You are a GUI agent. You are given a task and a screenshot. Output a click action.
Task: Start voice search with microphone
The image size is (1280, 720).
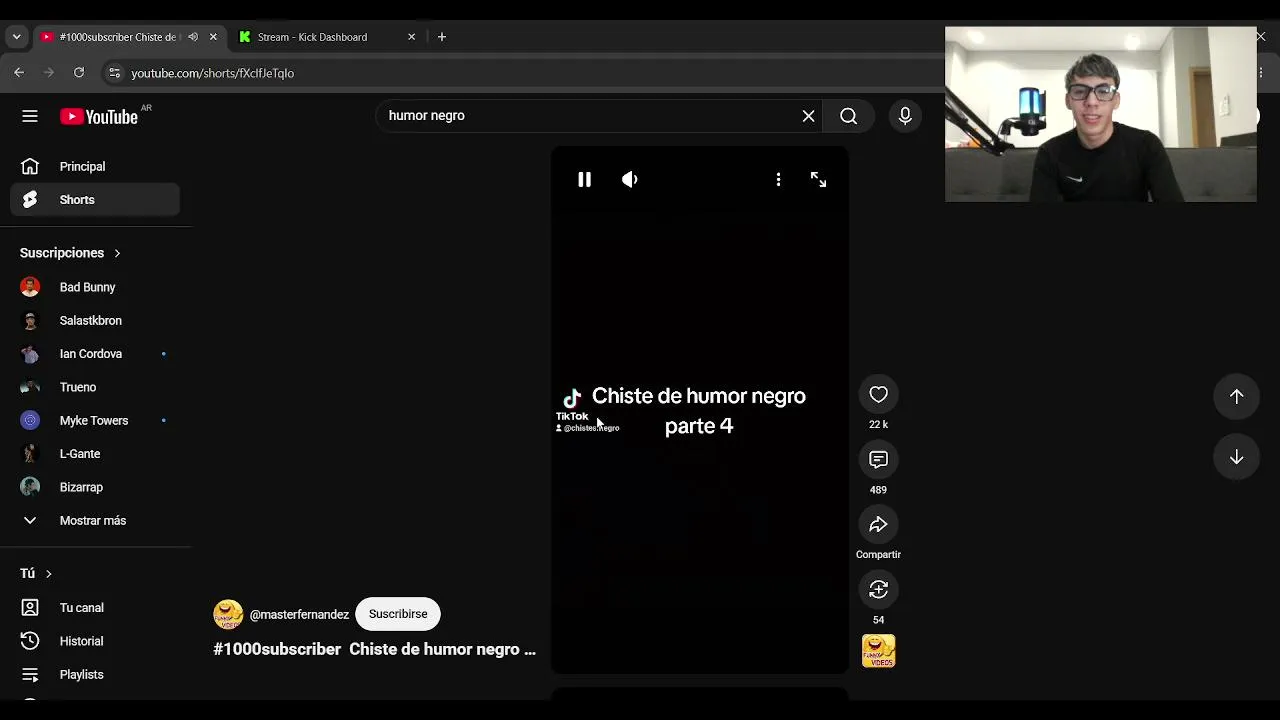(x=905, y=116)
